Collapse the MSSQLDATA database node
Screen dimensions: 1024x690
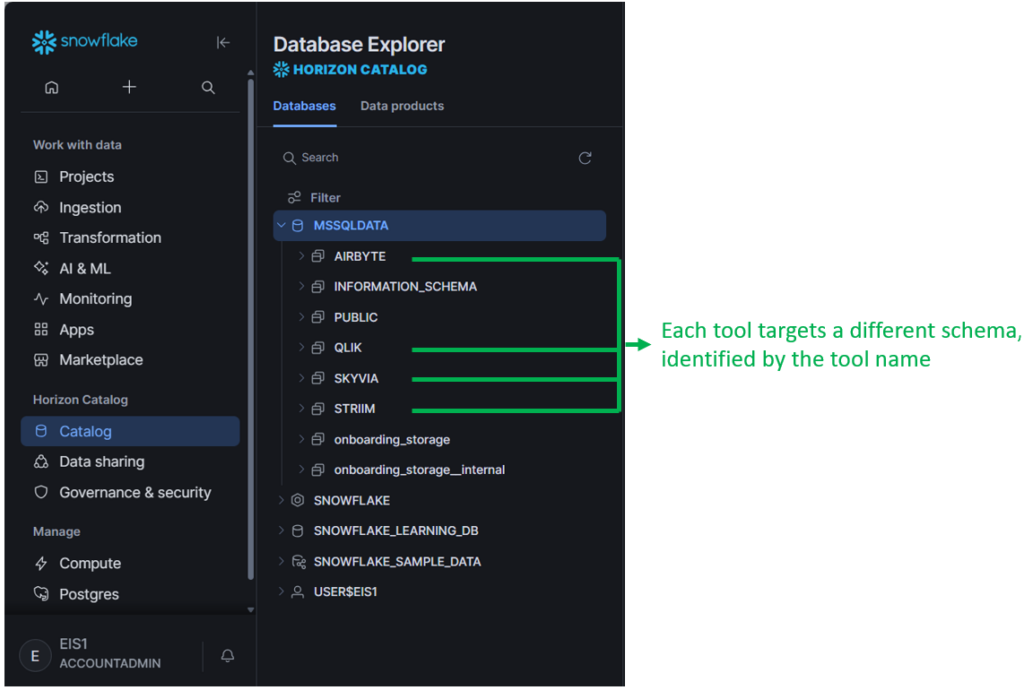click(x=281, y=225)
